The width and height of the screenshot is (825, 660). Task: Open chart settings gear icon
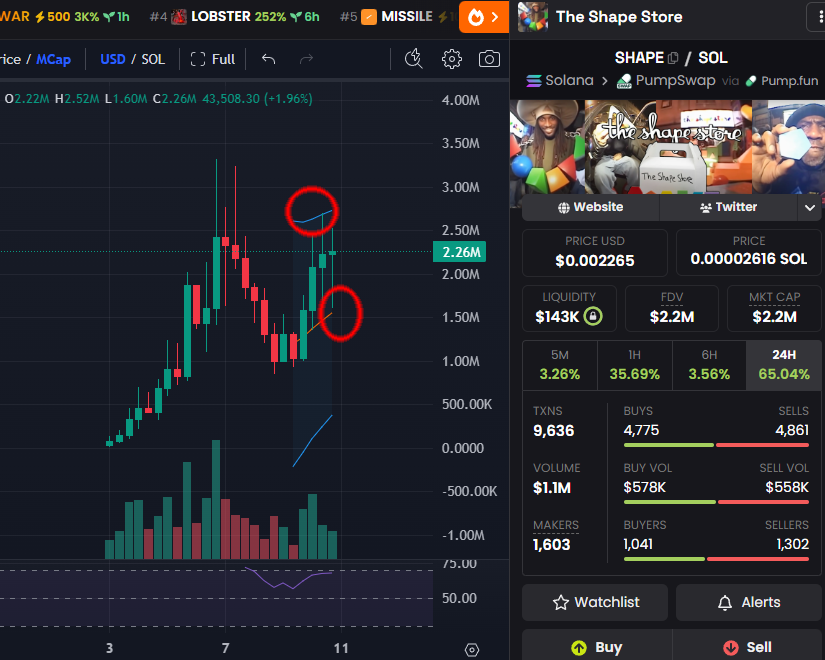coord(451,59)
